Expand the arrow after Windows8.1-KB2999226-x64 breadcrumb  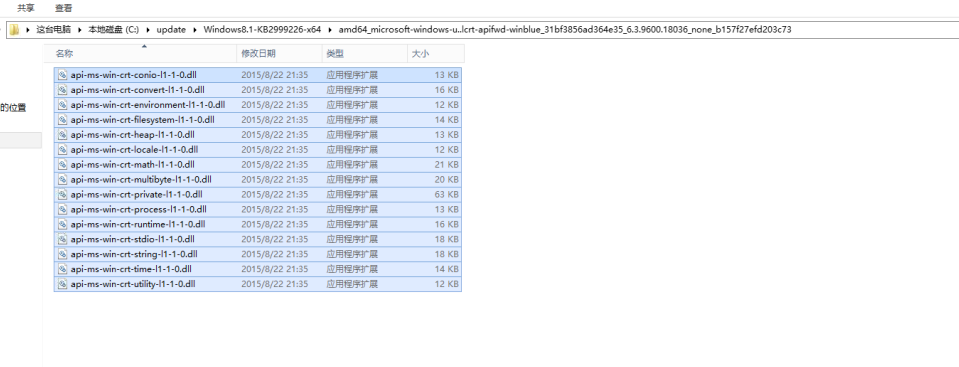330,29
